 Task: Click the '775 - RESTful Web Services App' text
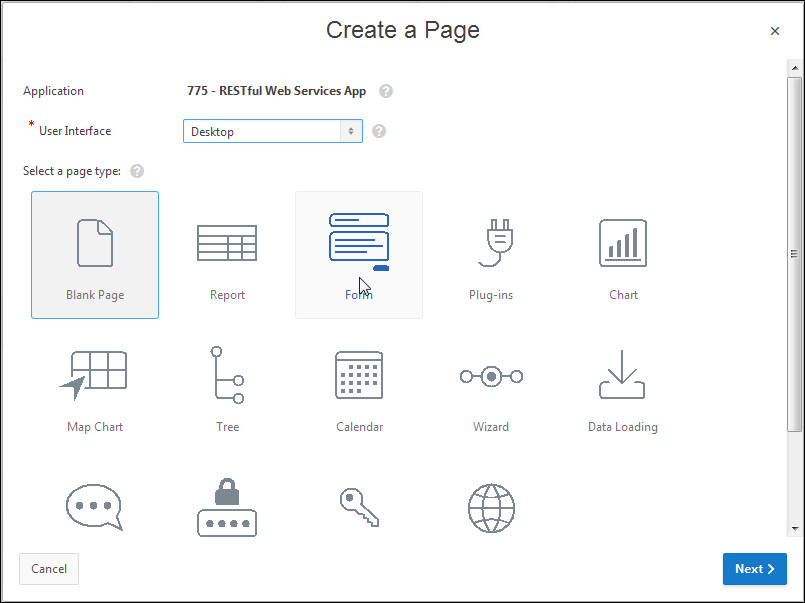(276, 91)
